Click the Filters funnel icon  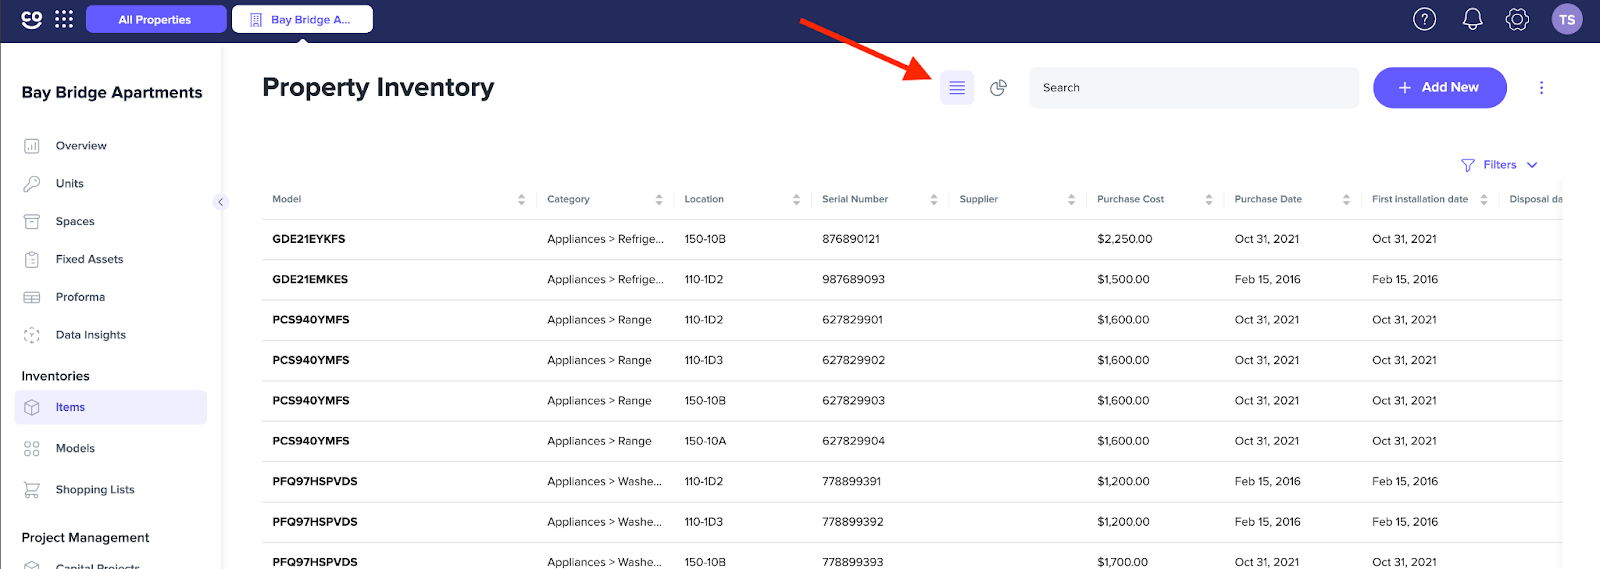(1468, 165)
